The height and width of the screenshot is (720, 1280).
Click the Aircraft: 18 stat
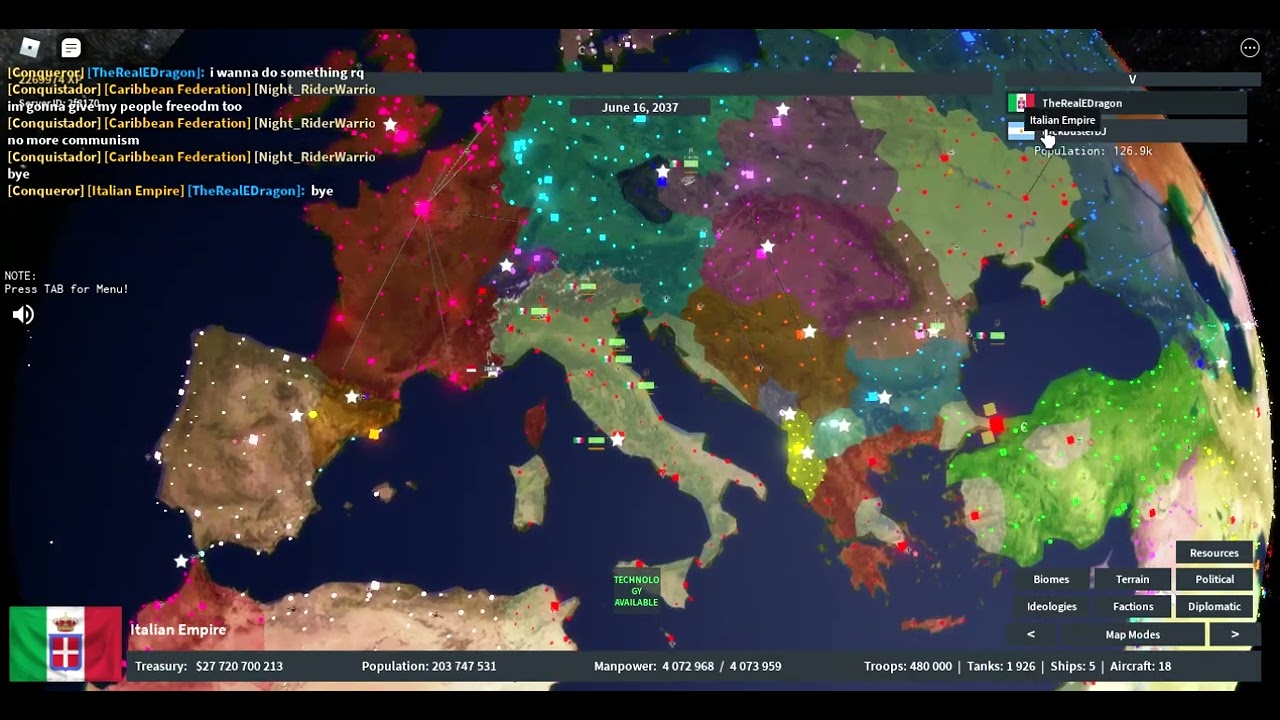[x=1140, y=666]
